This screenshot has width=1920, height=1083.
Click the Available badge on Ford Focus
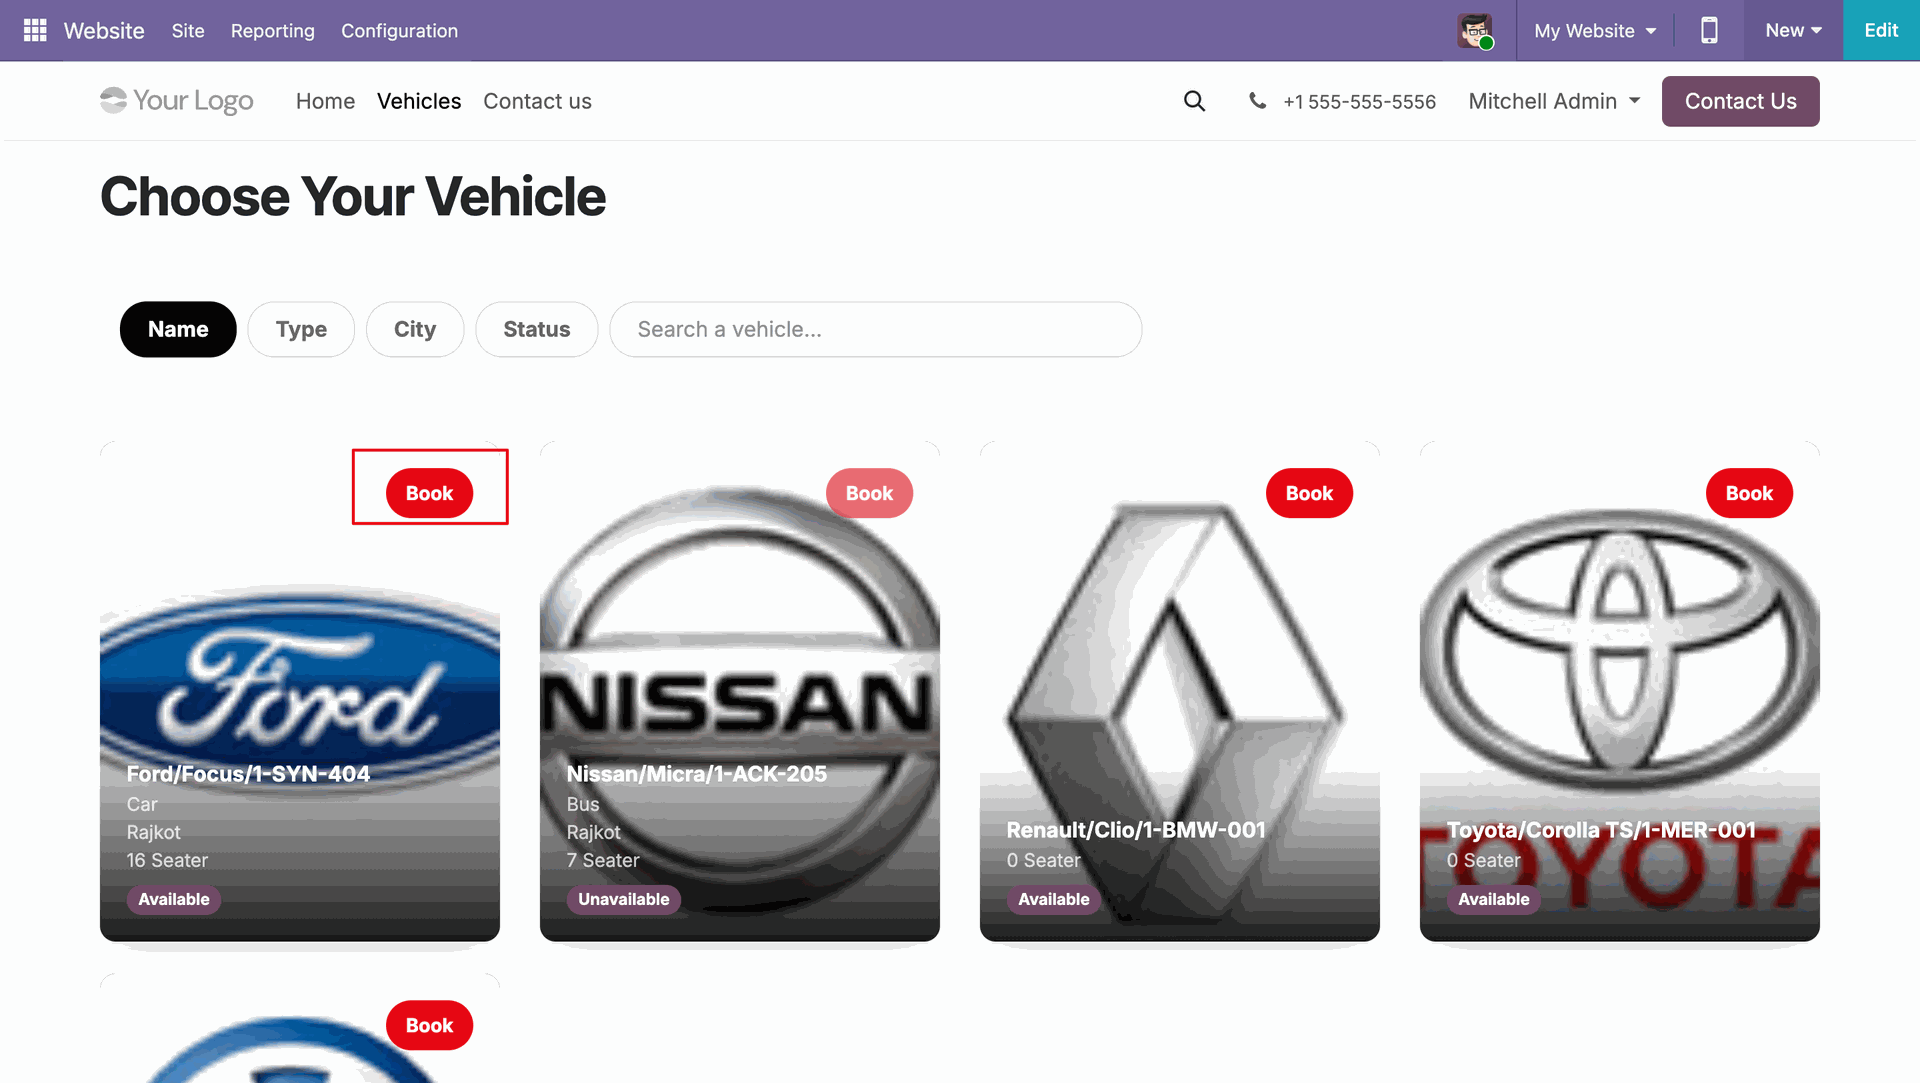click(174, 899)
